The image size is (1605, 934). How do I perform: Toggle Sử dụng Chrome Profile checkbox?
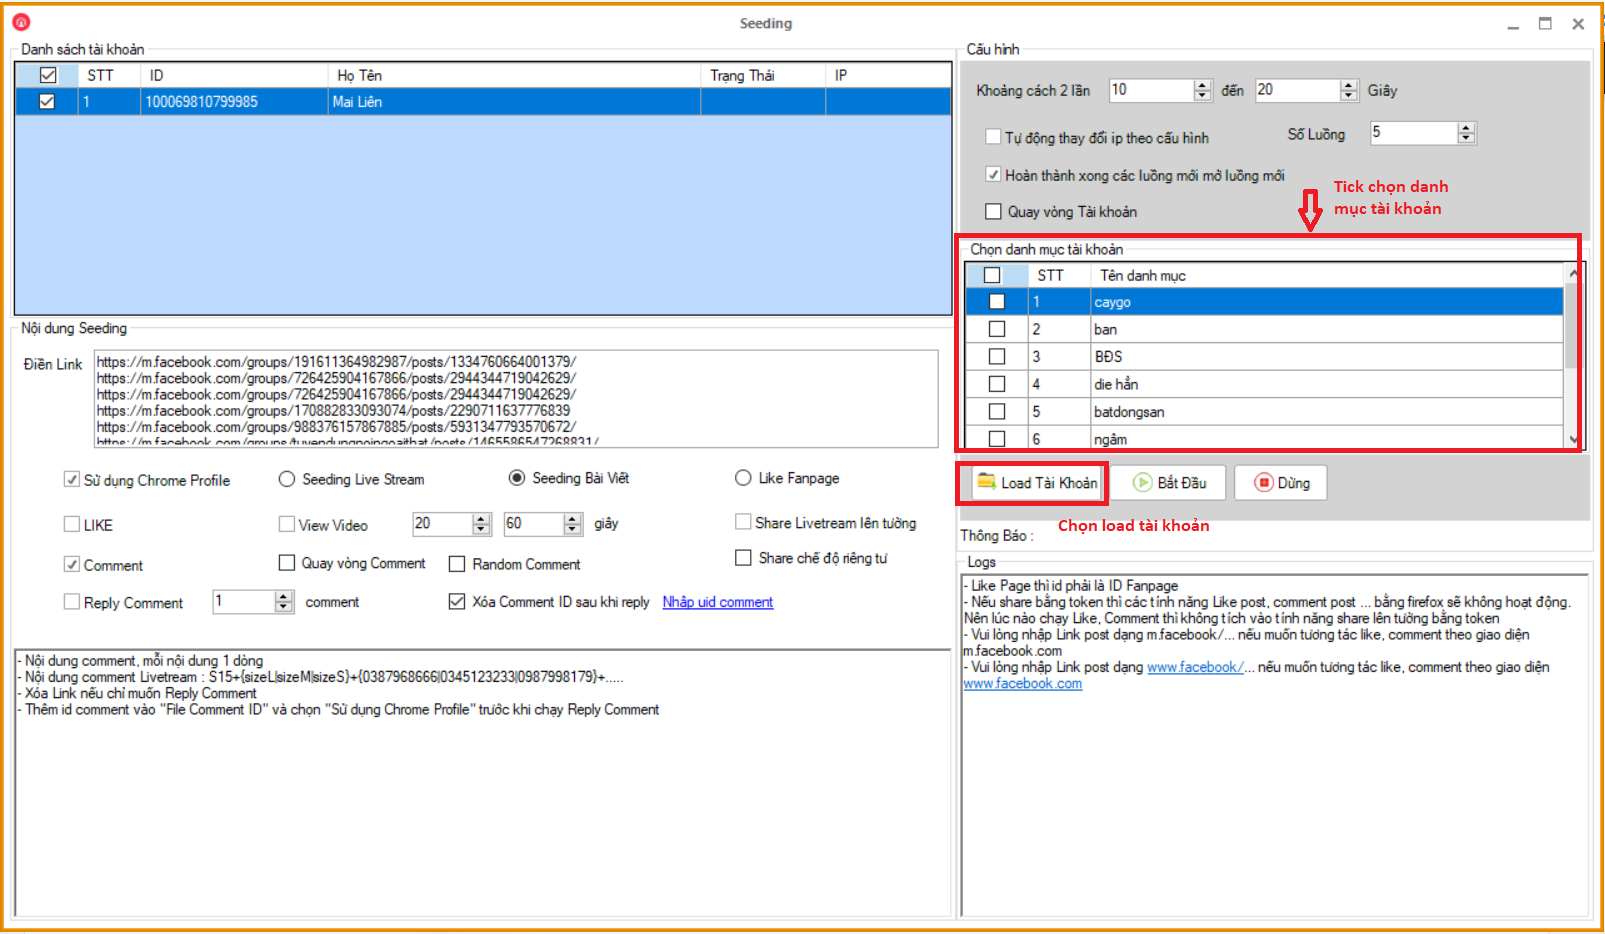click(72, 479)
